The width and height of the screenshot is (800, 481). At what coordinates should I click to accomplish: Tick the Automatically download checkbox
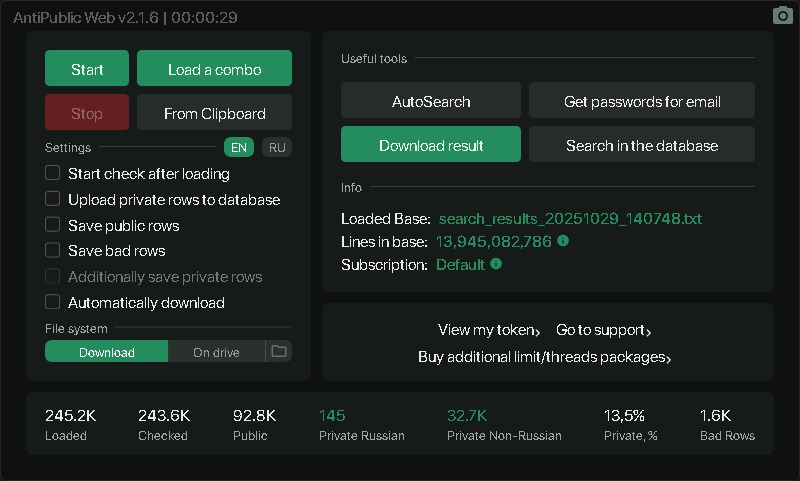(53, 302)
